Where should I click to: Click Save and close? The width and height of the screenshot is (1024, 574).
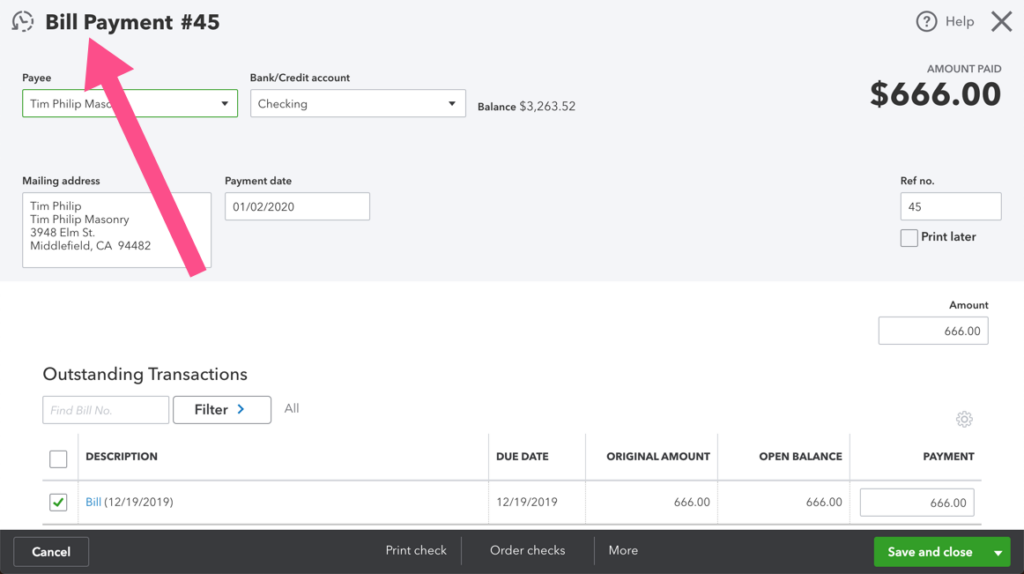930,552
